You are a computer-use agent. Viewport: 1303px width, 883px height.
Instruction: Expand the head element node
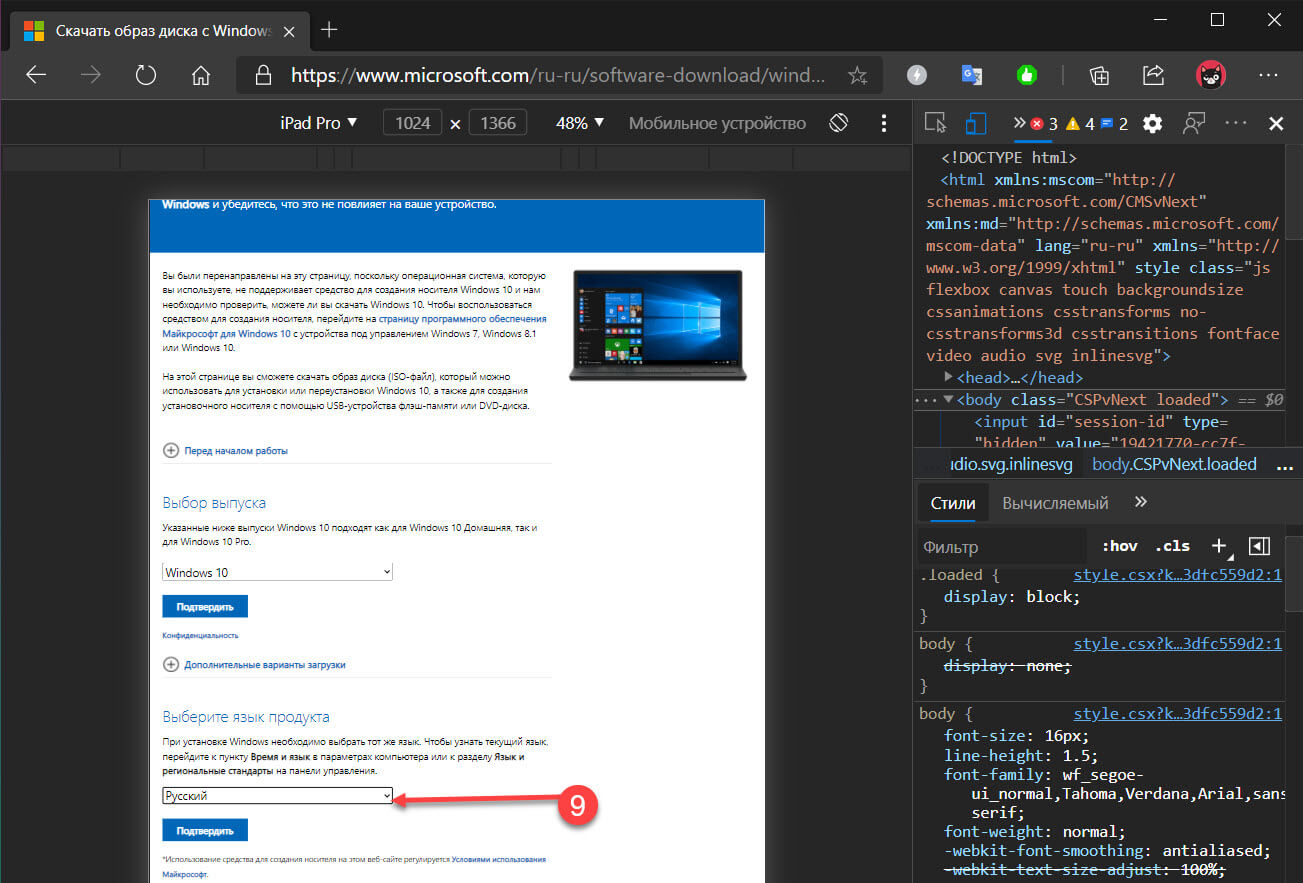(x=948, y=377)
